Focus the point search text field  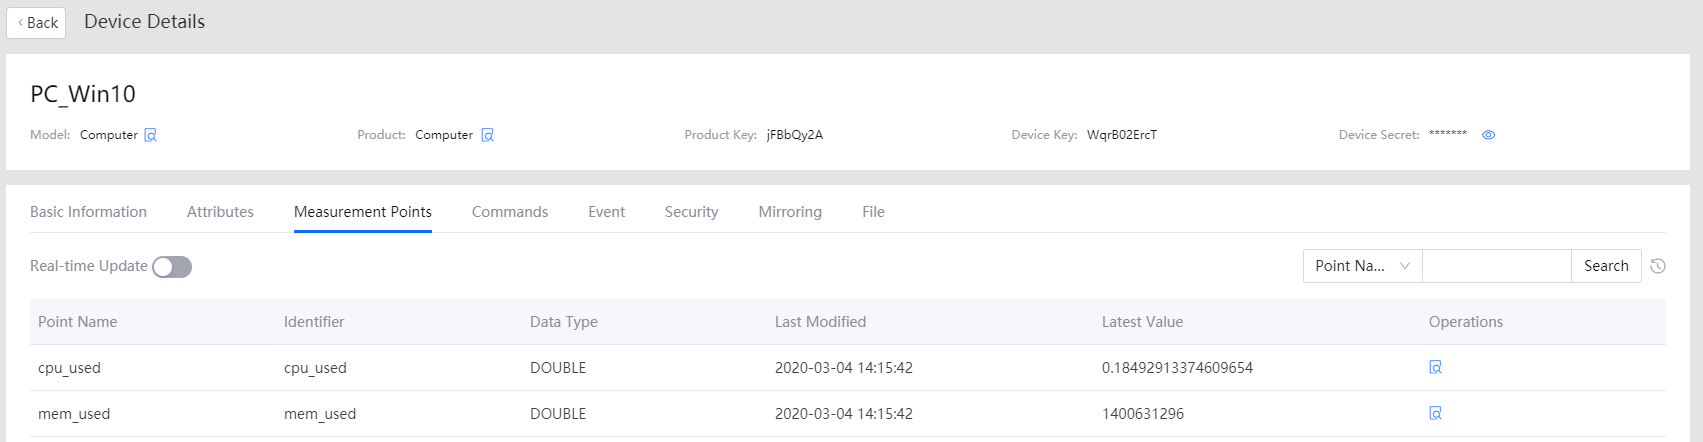(x=1496, y=266)
